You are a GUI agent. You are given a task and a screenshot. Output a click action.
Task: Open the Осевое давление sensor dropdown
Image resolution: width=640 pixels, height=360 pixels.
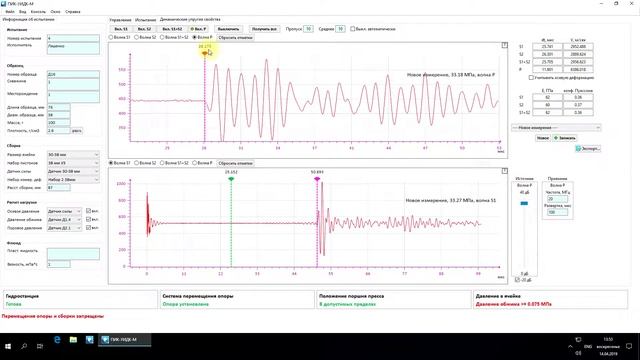click(64, 211)
